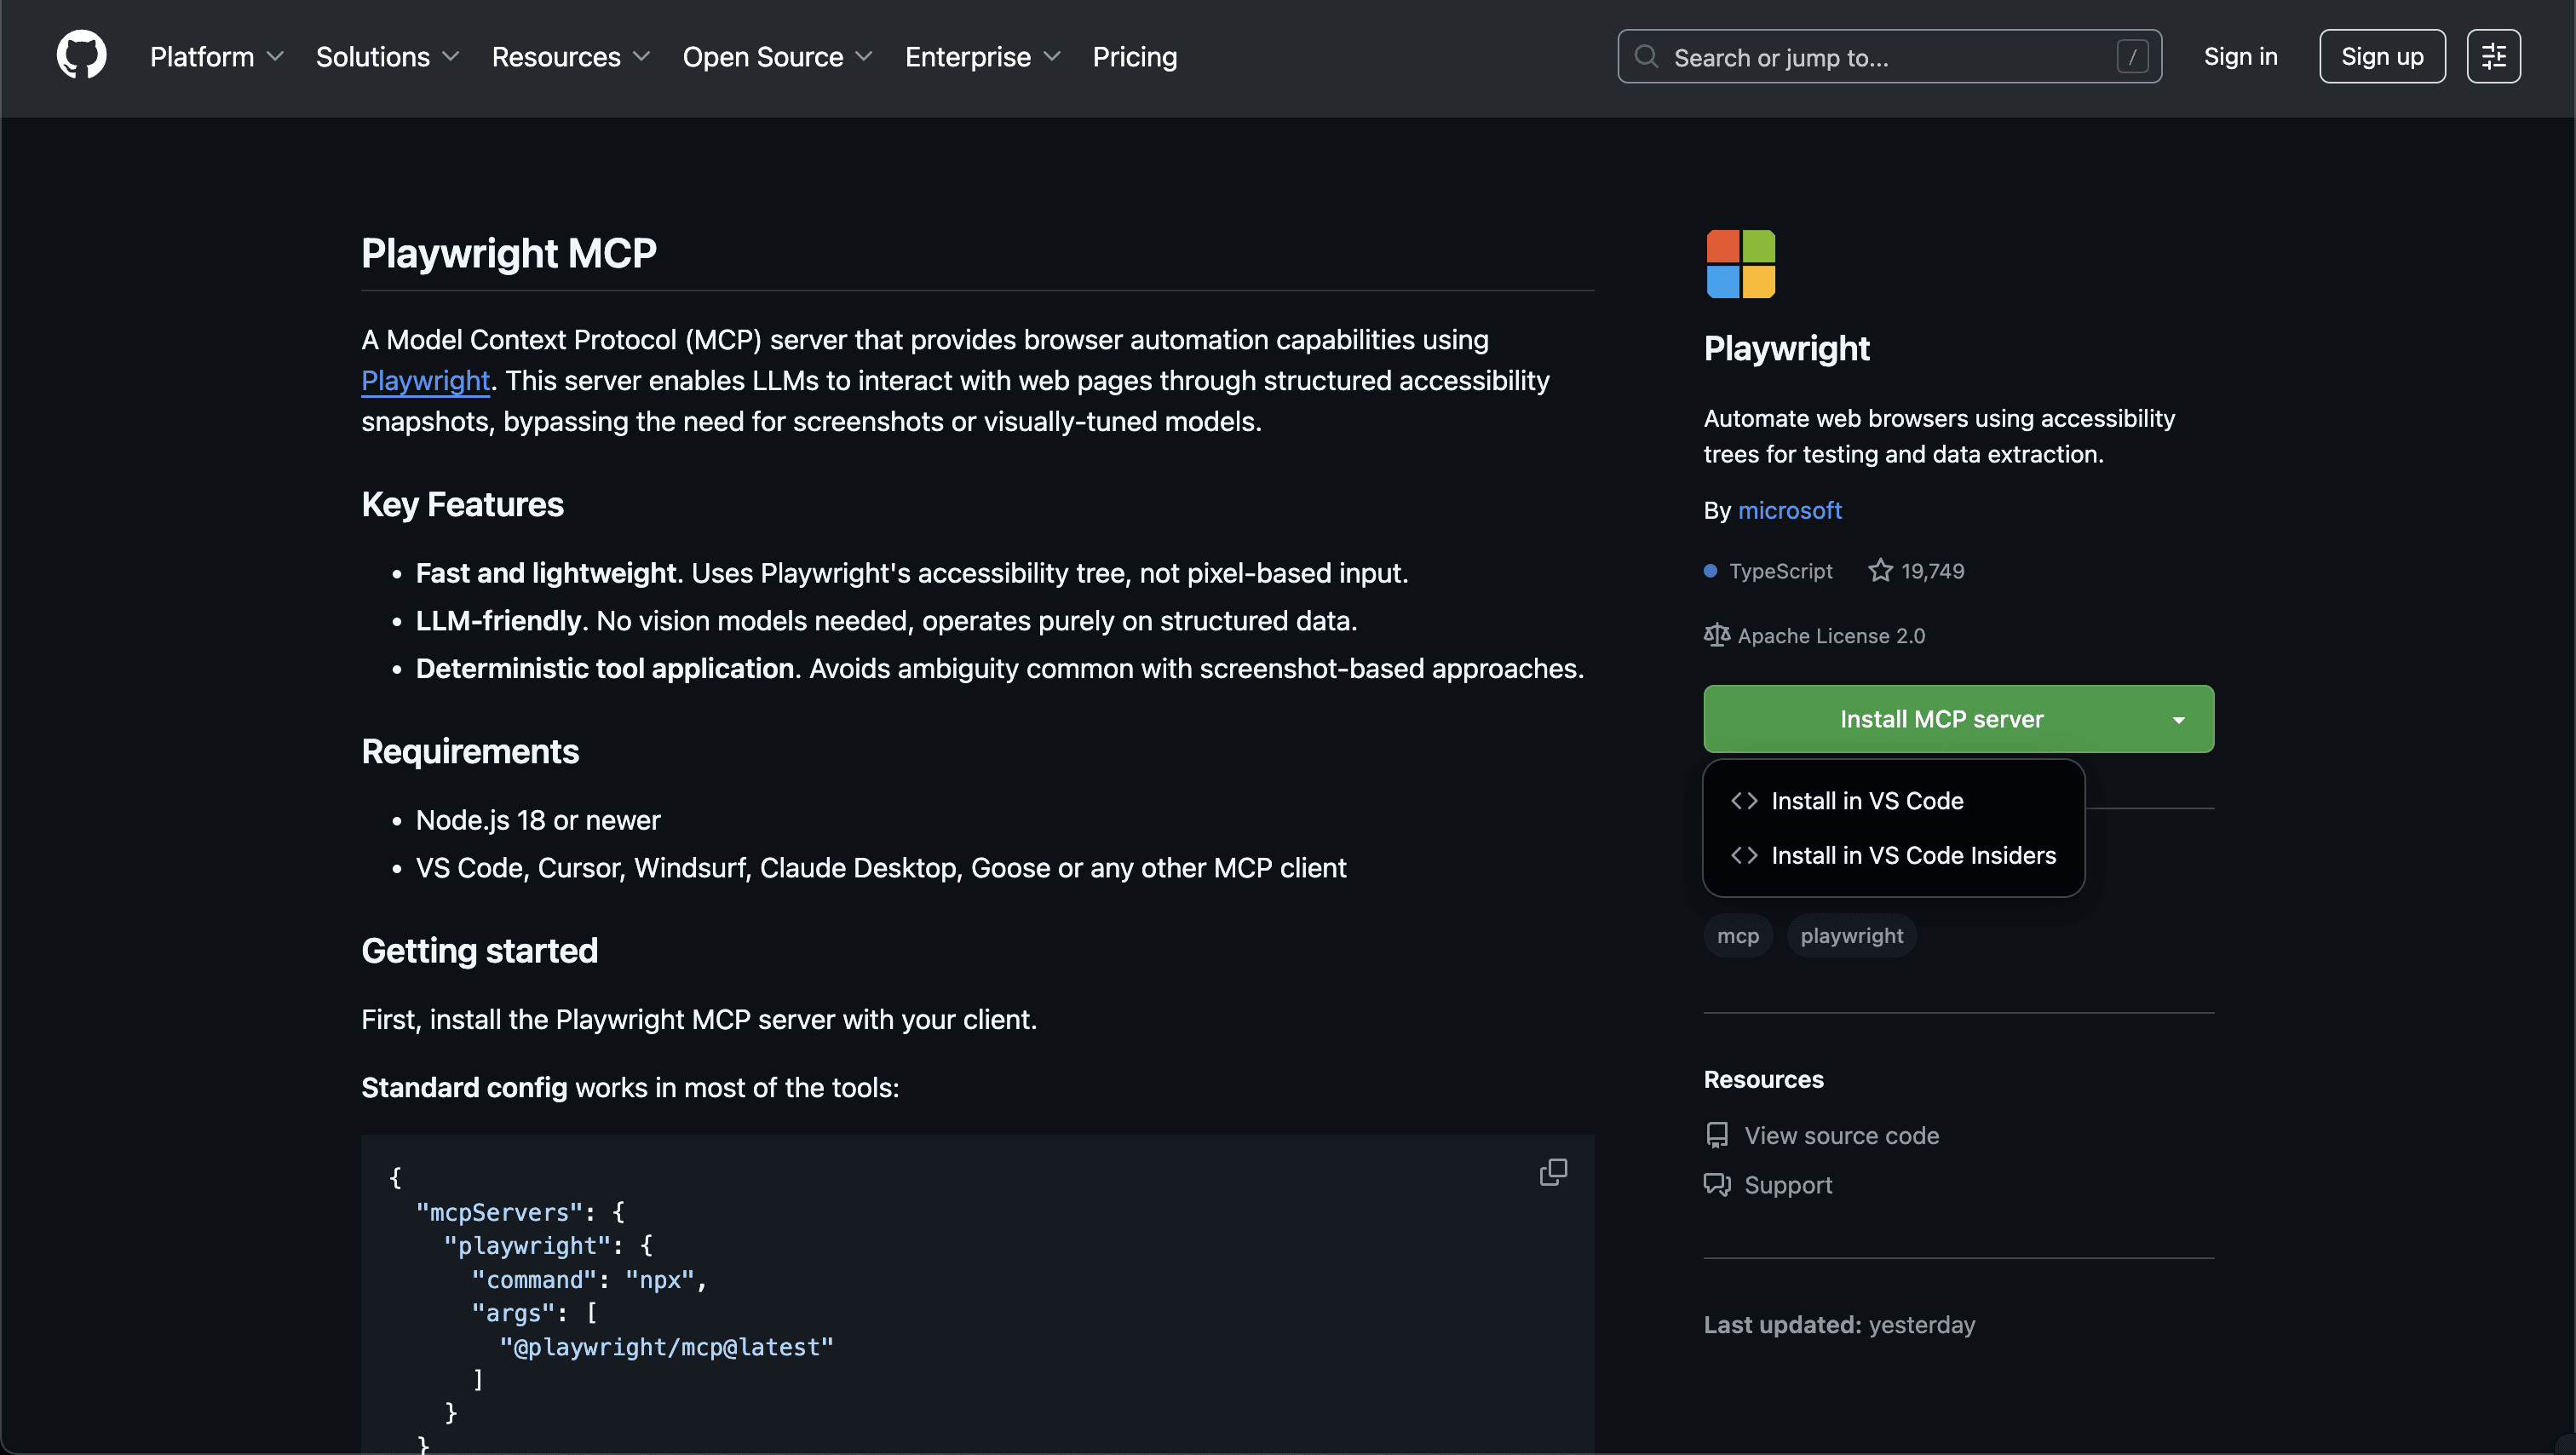Click the "Node.js 18 or newer" requirement
The width and height of the screenshot is (2576, 1455).
pyautogui.click(x=538, y=821)
